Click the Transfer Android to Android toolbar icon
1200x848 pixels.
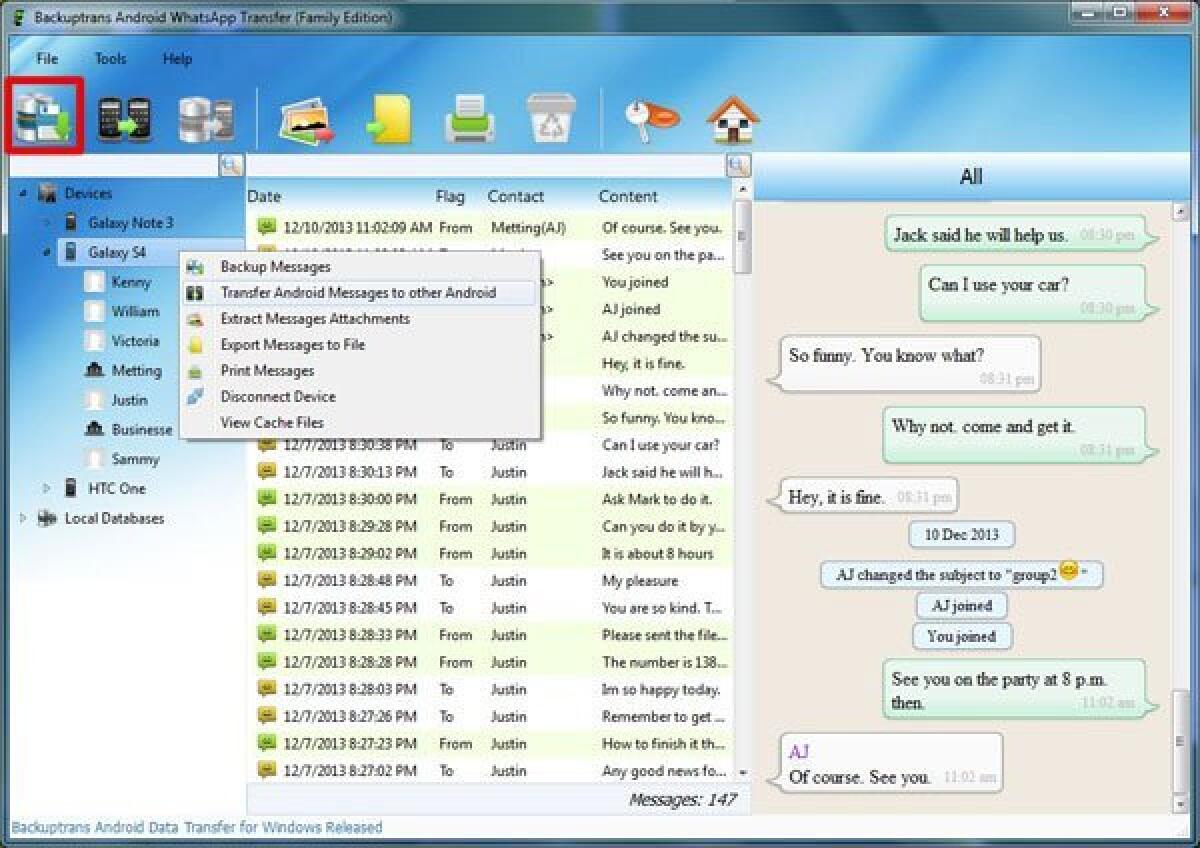coord(125,117)
